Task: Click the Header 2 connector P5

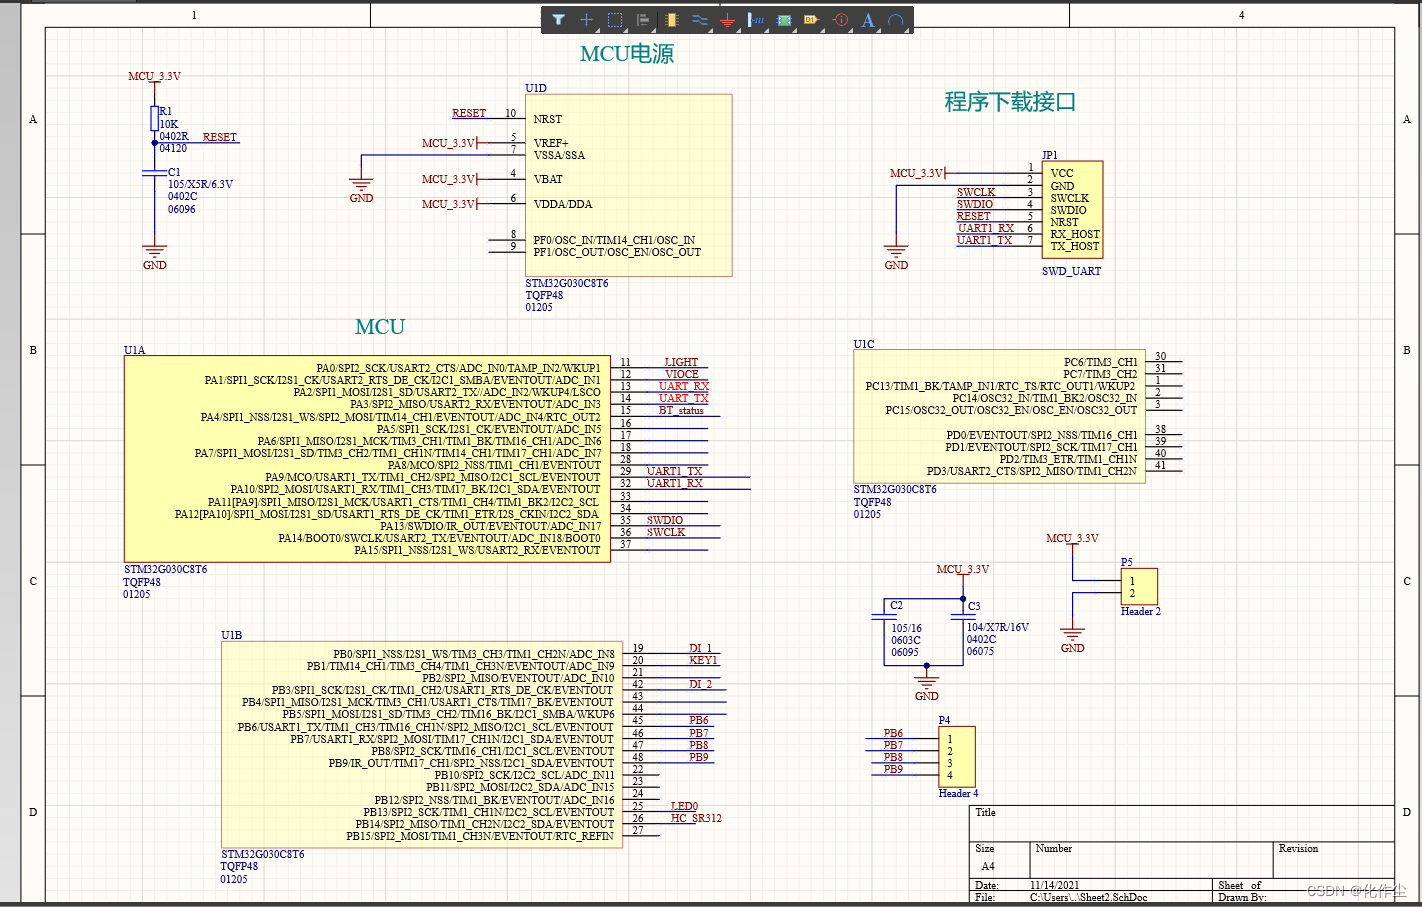Action: tap(1139, 587)
